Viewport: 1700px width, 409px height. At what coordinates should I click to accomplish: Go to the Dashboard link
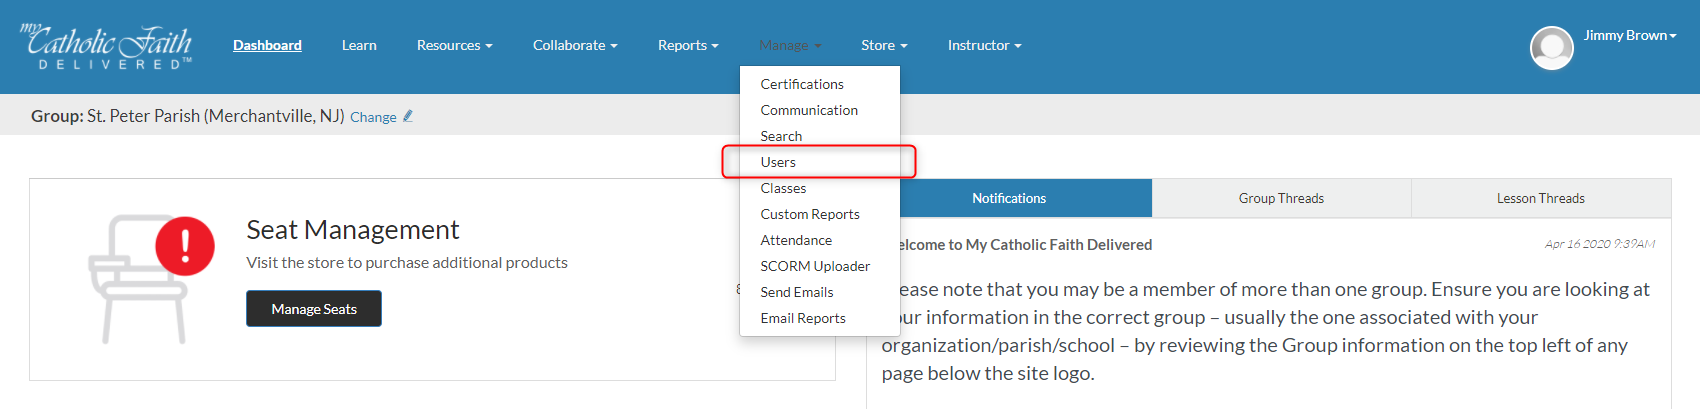pyautogui.click(x=267, y=45)
